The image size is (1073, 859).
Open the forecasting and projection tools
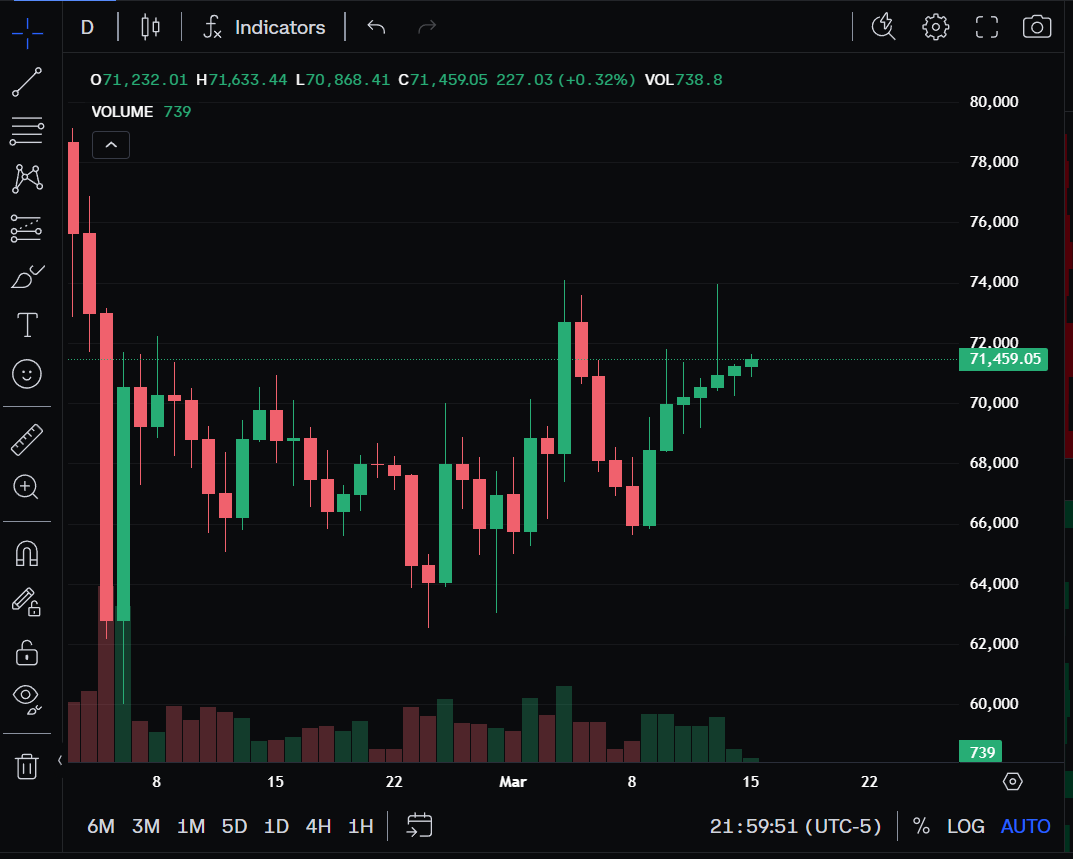pyautogui.click(x=26, y=229)
